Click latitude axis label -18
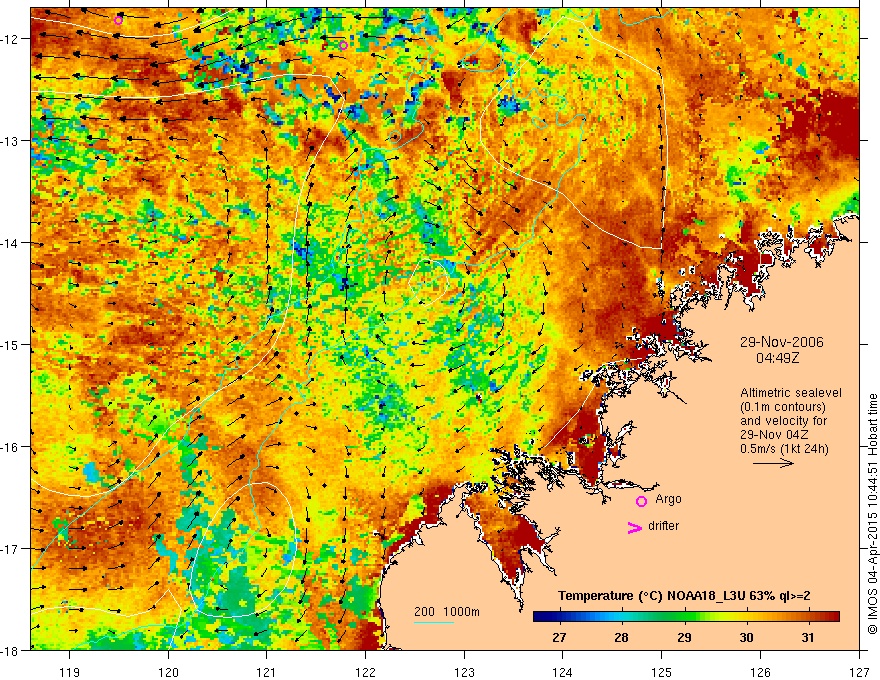The width and height of the screenshot is (880, 680). pos(10,650)
